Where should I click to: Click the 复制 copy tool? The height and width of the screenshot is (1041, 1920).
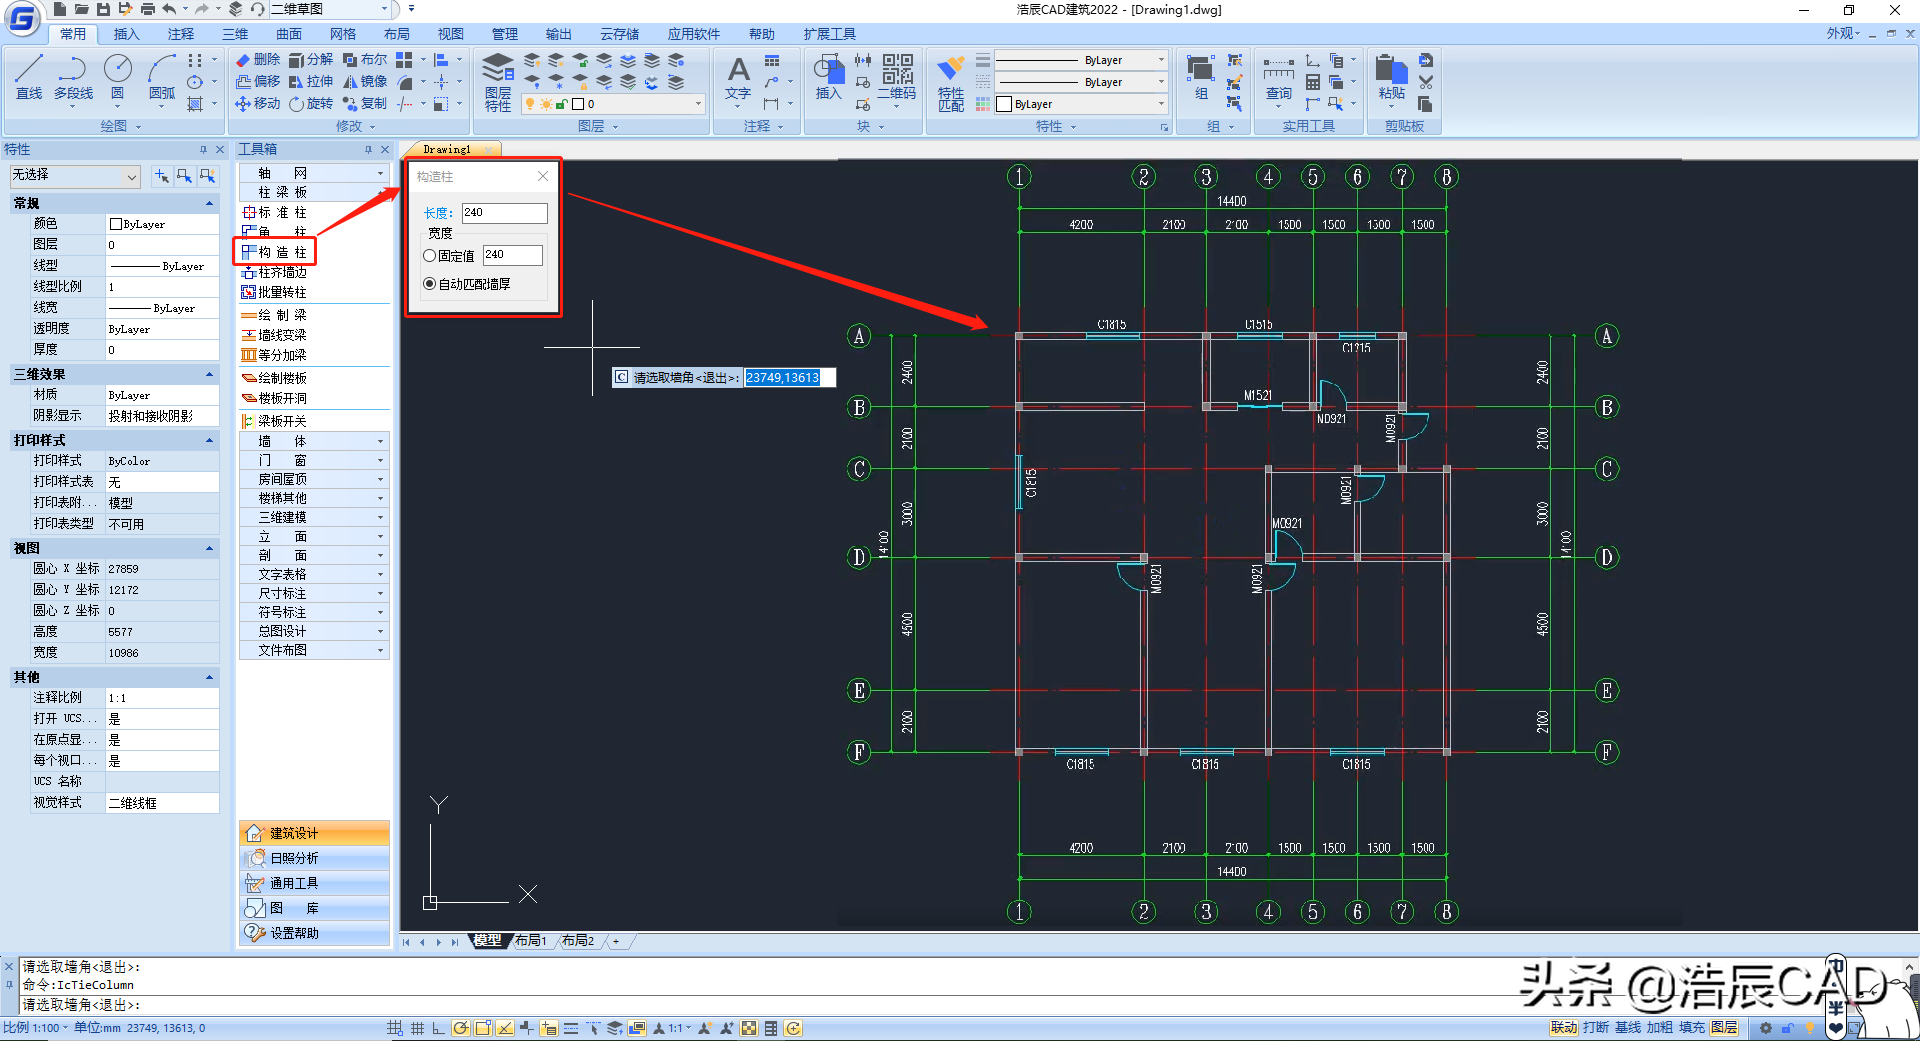tap(365, 104)
